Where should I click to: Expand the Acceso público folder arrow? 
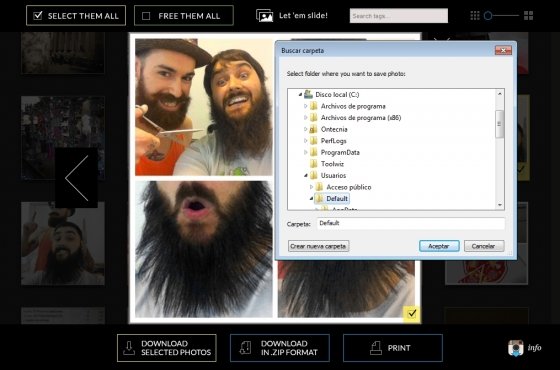(x=311, y=187)
